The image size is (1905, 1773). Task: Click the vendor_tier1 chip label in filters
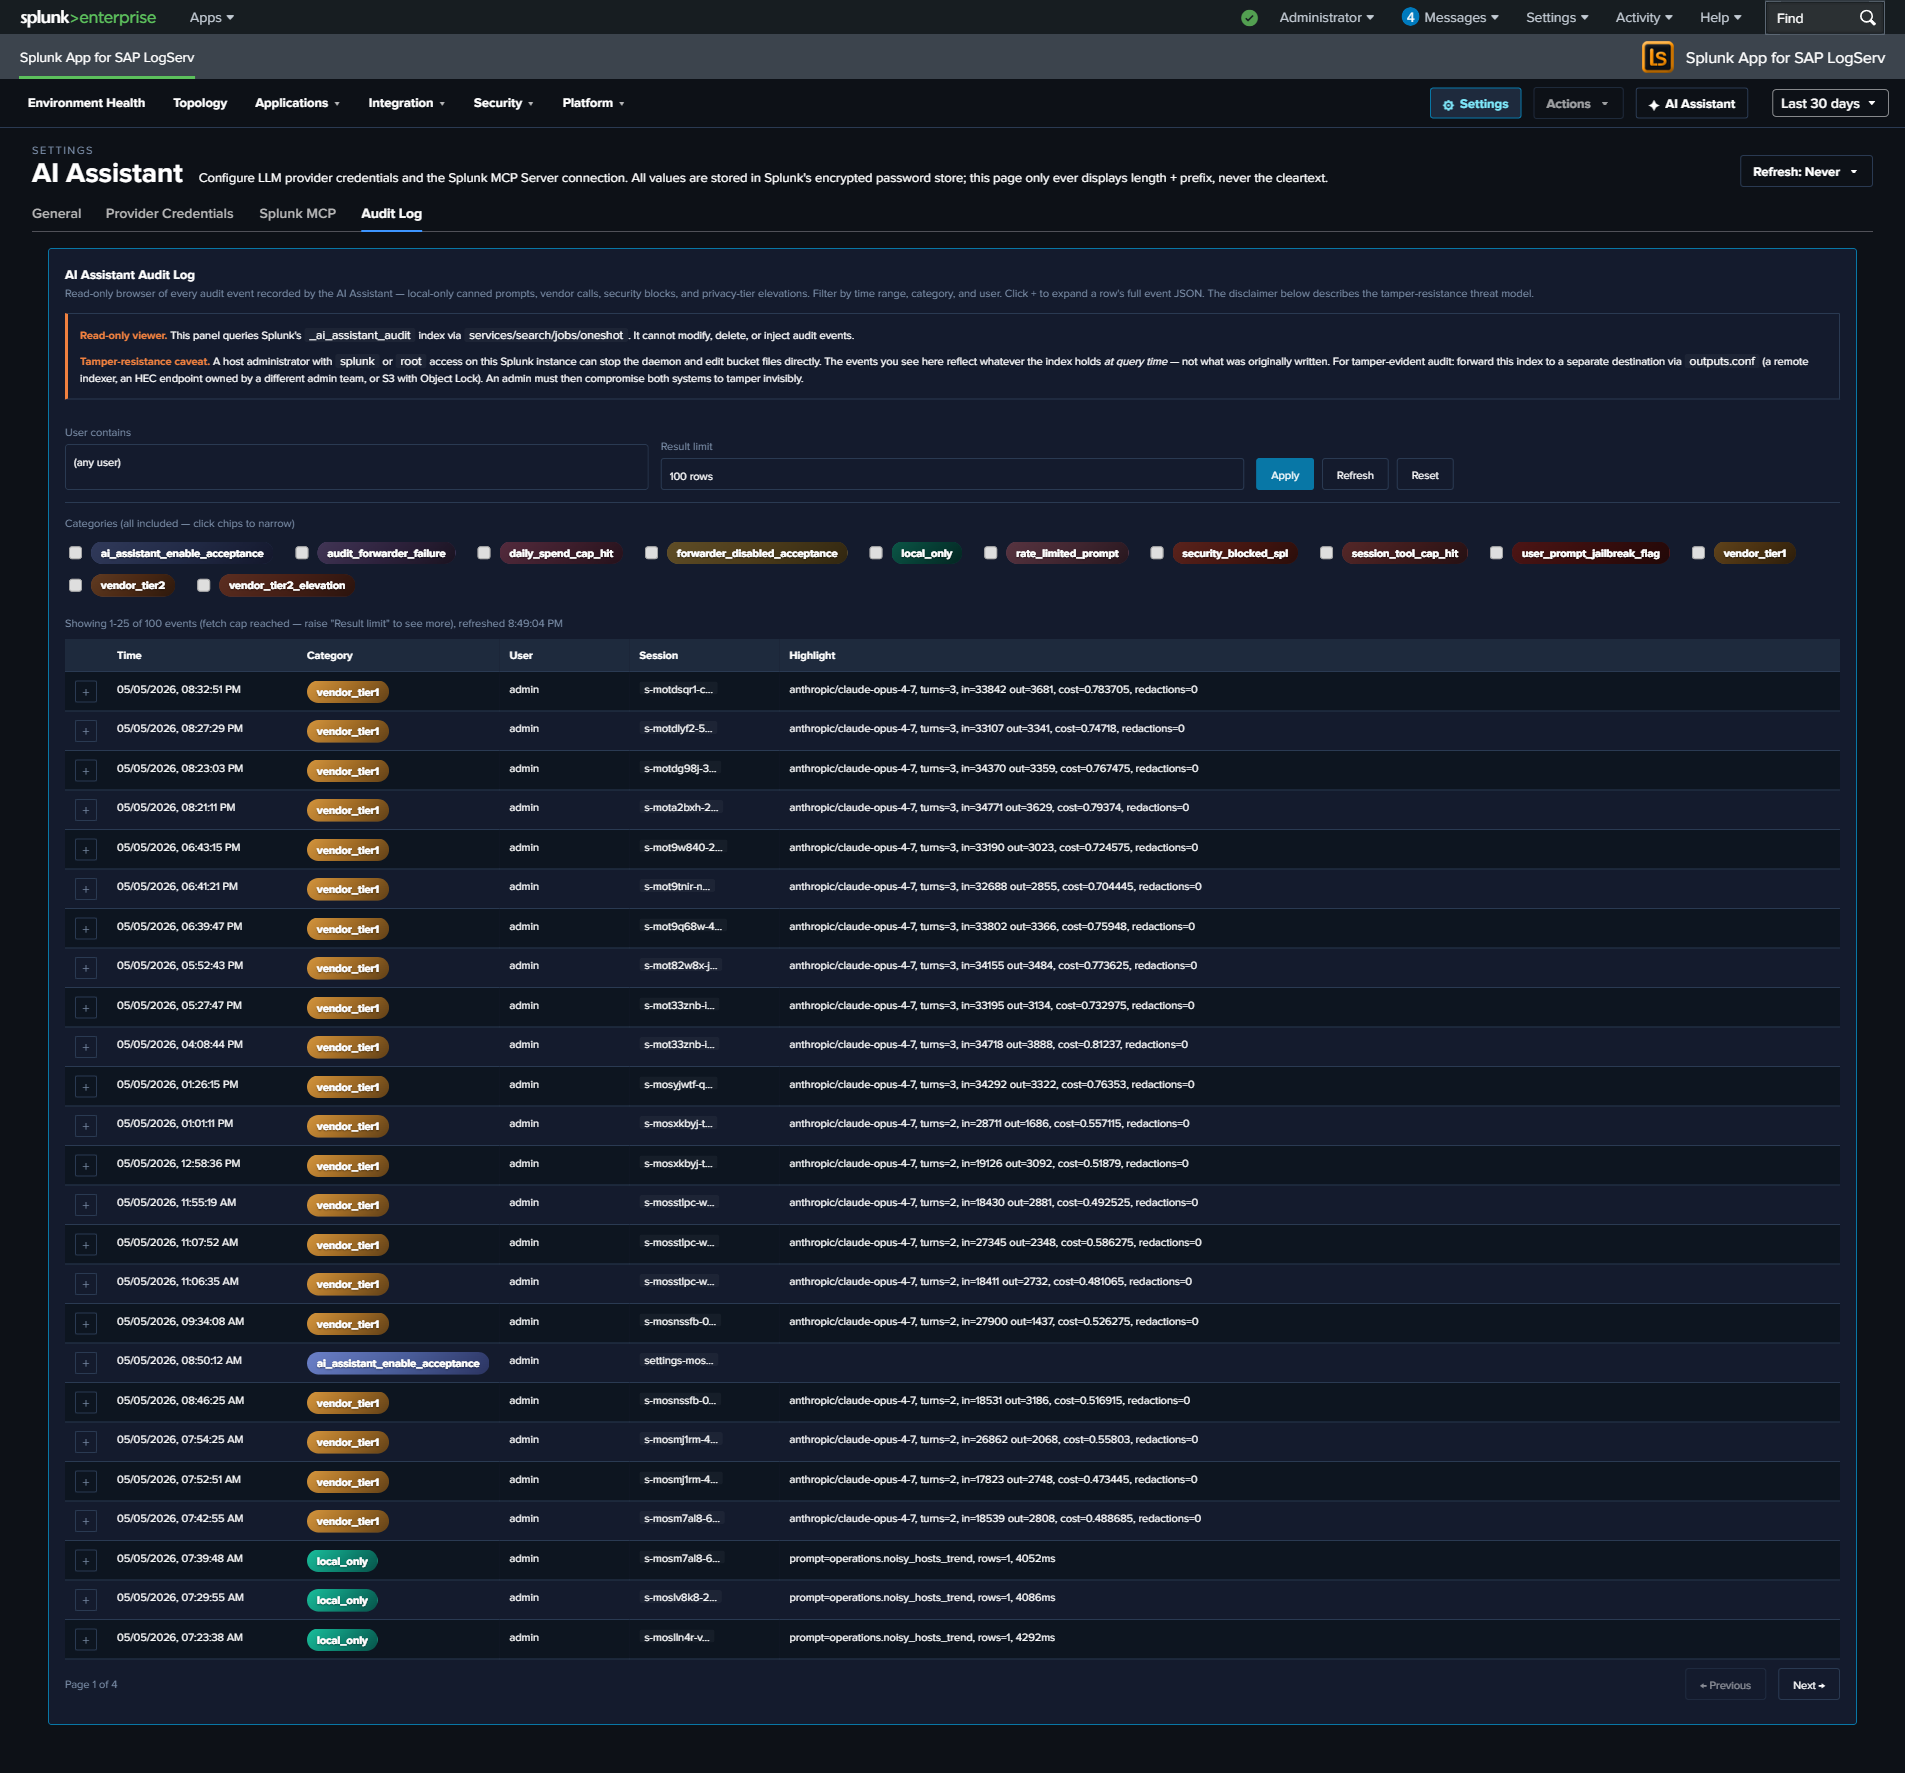(1754, 553)
